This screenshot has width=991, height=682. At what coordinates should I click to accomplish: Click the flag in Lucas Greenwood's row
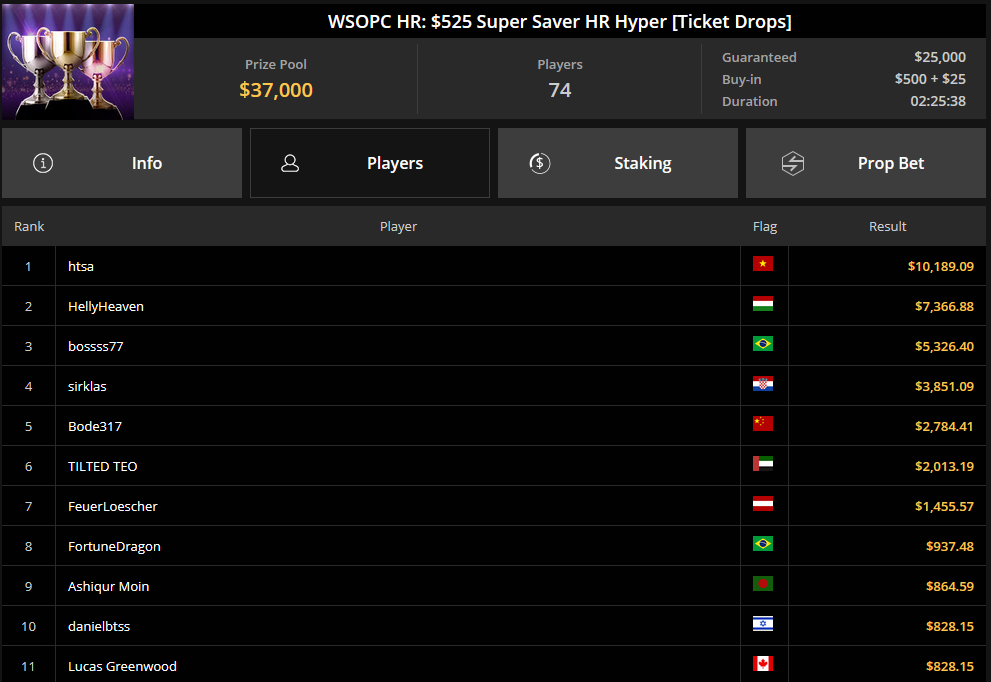[763, 664]
